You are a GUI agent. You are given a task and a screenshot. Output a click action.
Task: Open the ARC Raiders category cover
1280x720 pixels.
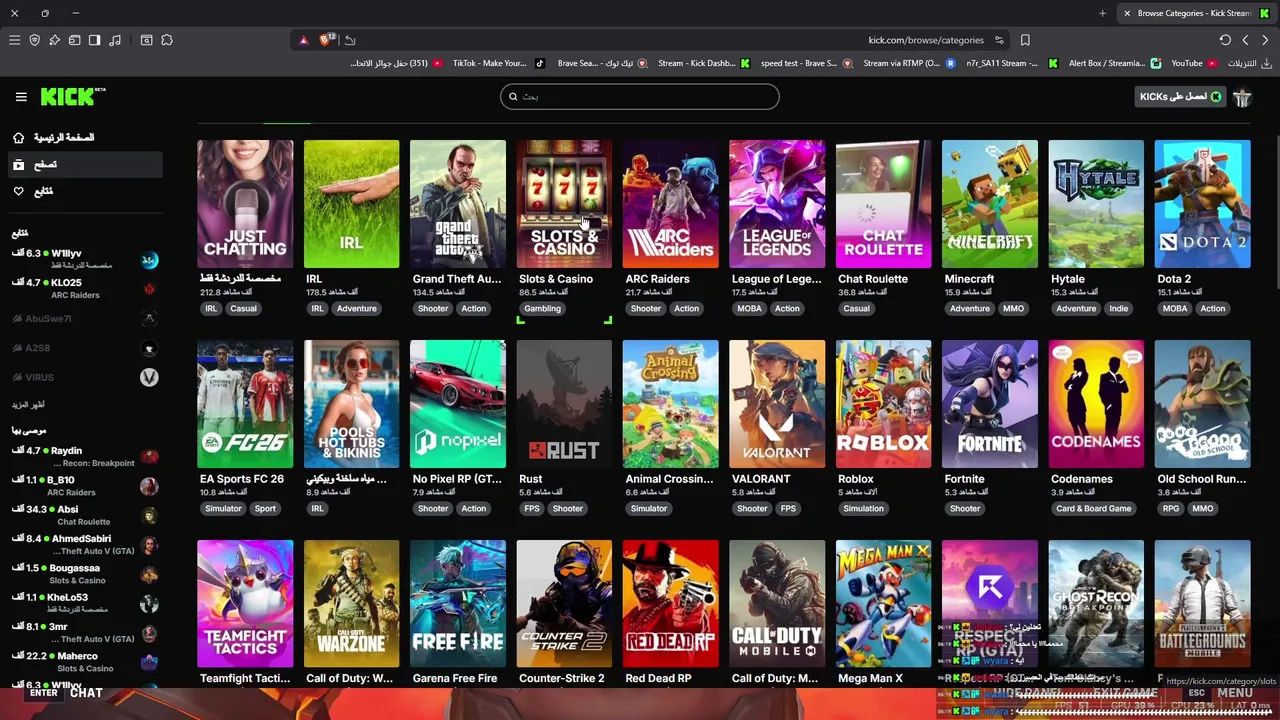pyautogui.click(x=670, y=204)
